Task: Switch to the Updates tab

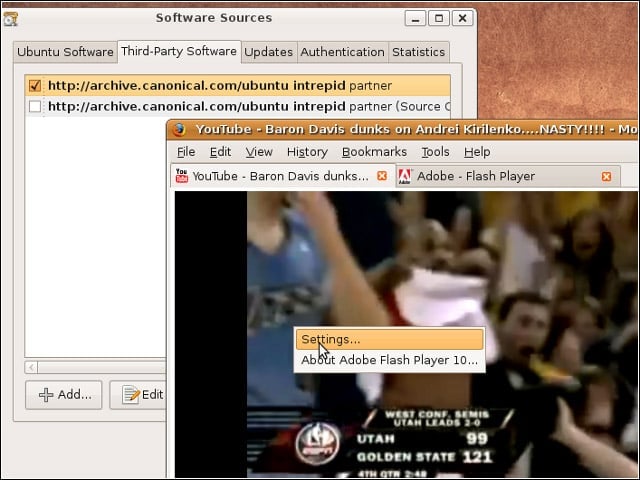Action: [x=269, y=52]
